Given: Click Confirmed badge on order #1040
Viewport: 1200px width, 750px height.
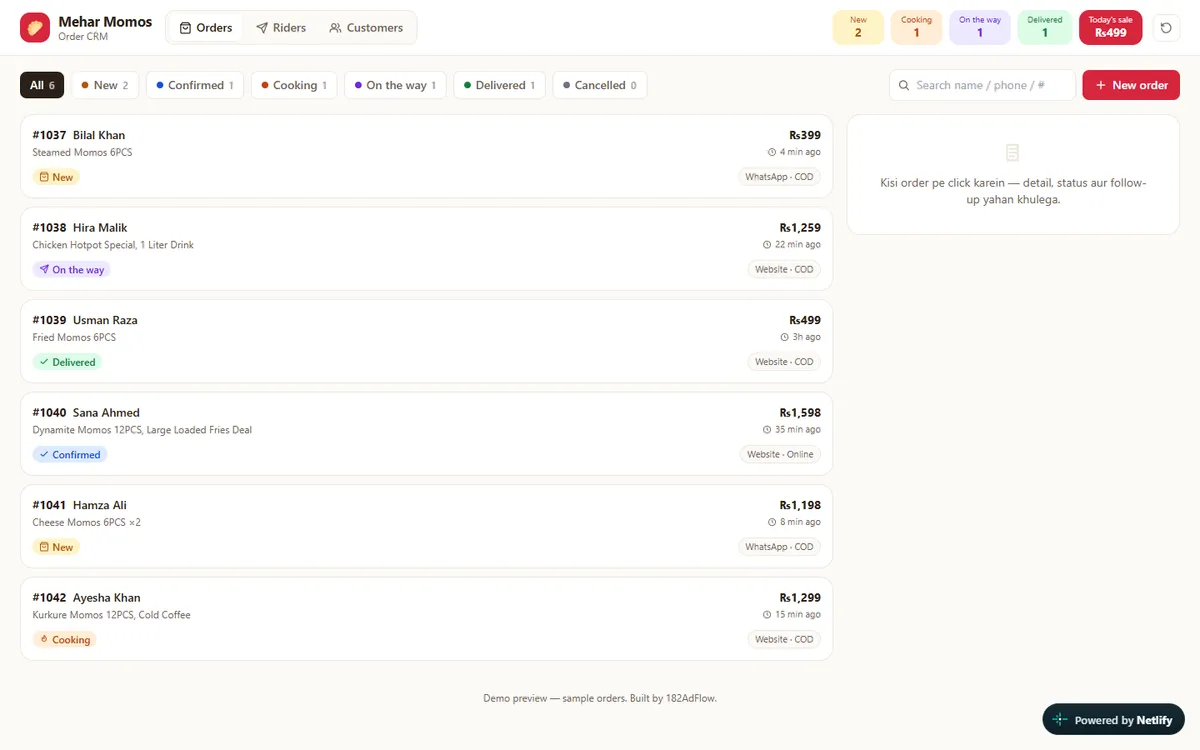Looking at the screenshot, I should (x=70, y=455).
